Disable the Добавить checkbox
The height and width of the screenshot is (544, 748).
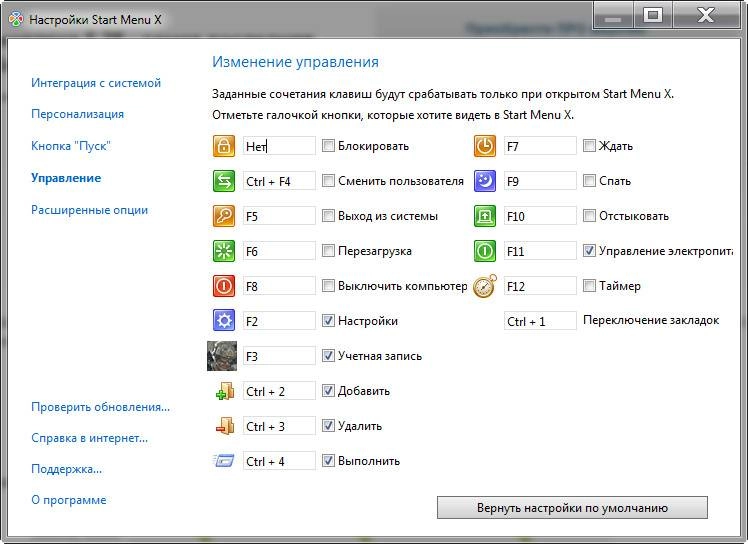[x=328, y=391]
